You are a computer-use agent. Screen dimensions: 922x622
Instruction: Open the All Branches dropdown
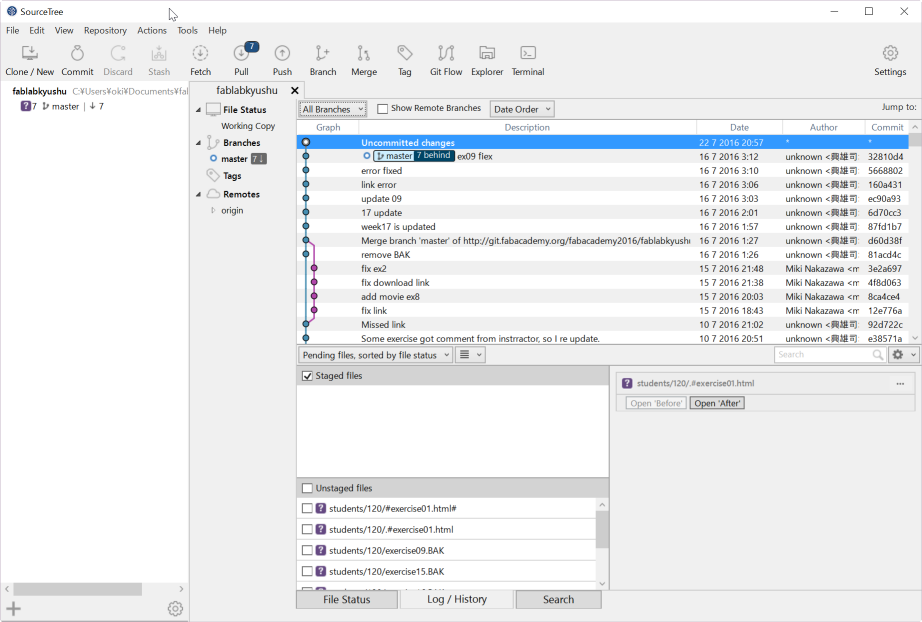coord(333,109)
